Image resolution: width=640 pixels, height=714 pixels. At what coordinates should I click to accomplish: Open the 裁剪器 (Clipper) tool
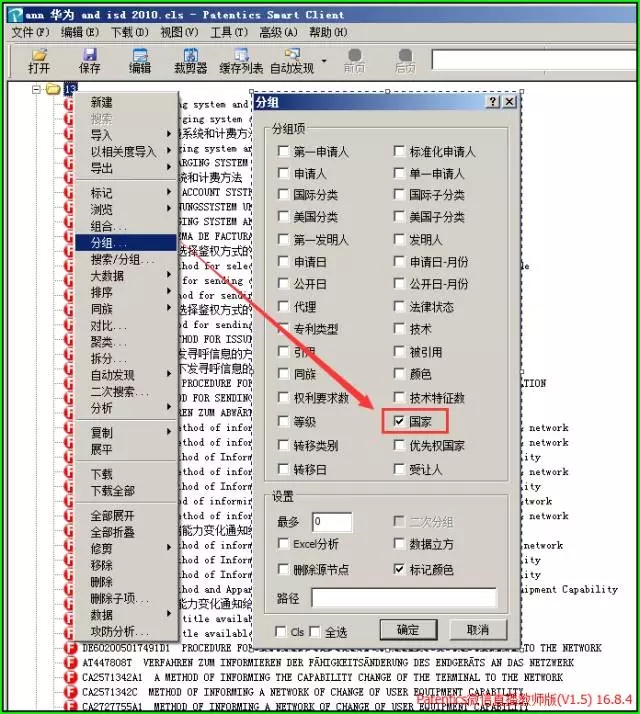(190, 60)
